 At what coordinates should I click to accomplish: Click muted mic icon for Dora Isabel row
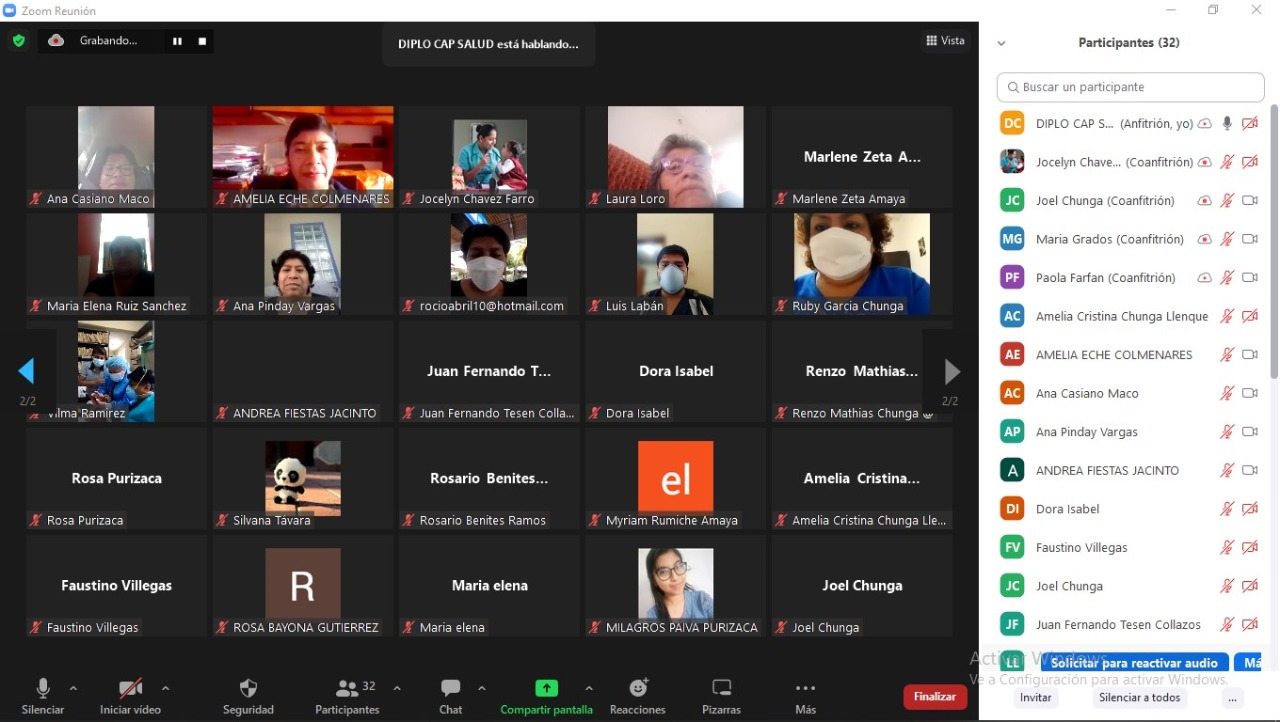(x=1227, y=508)
